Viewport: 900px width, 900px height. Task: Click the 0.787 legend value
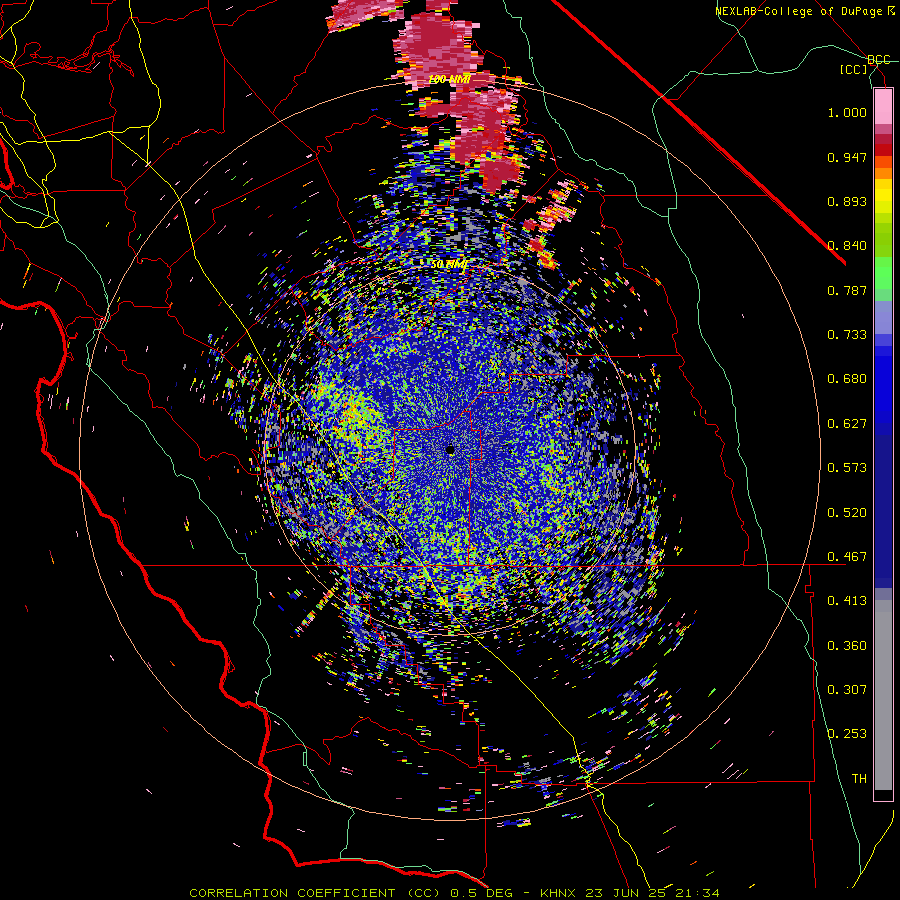click(847, 290)
